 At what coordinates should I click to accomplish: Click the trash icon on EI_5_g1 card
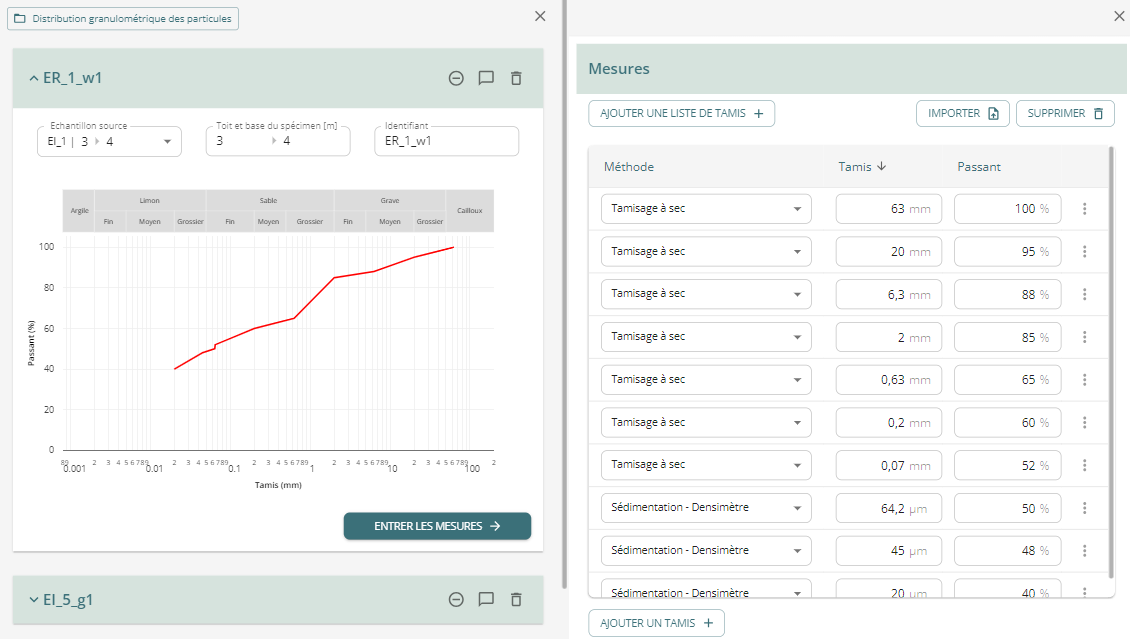(516, 600)
